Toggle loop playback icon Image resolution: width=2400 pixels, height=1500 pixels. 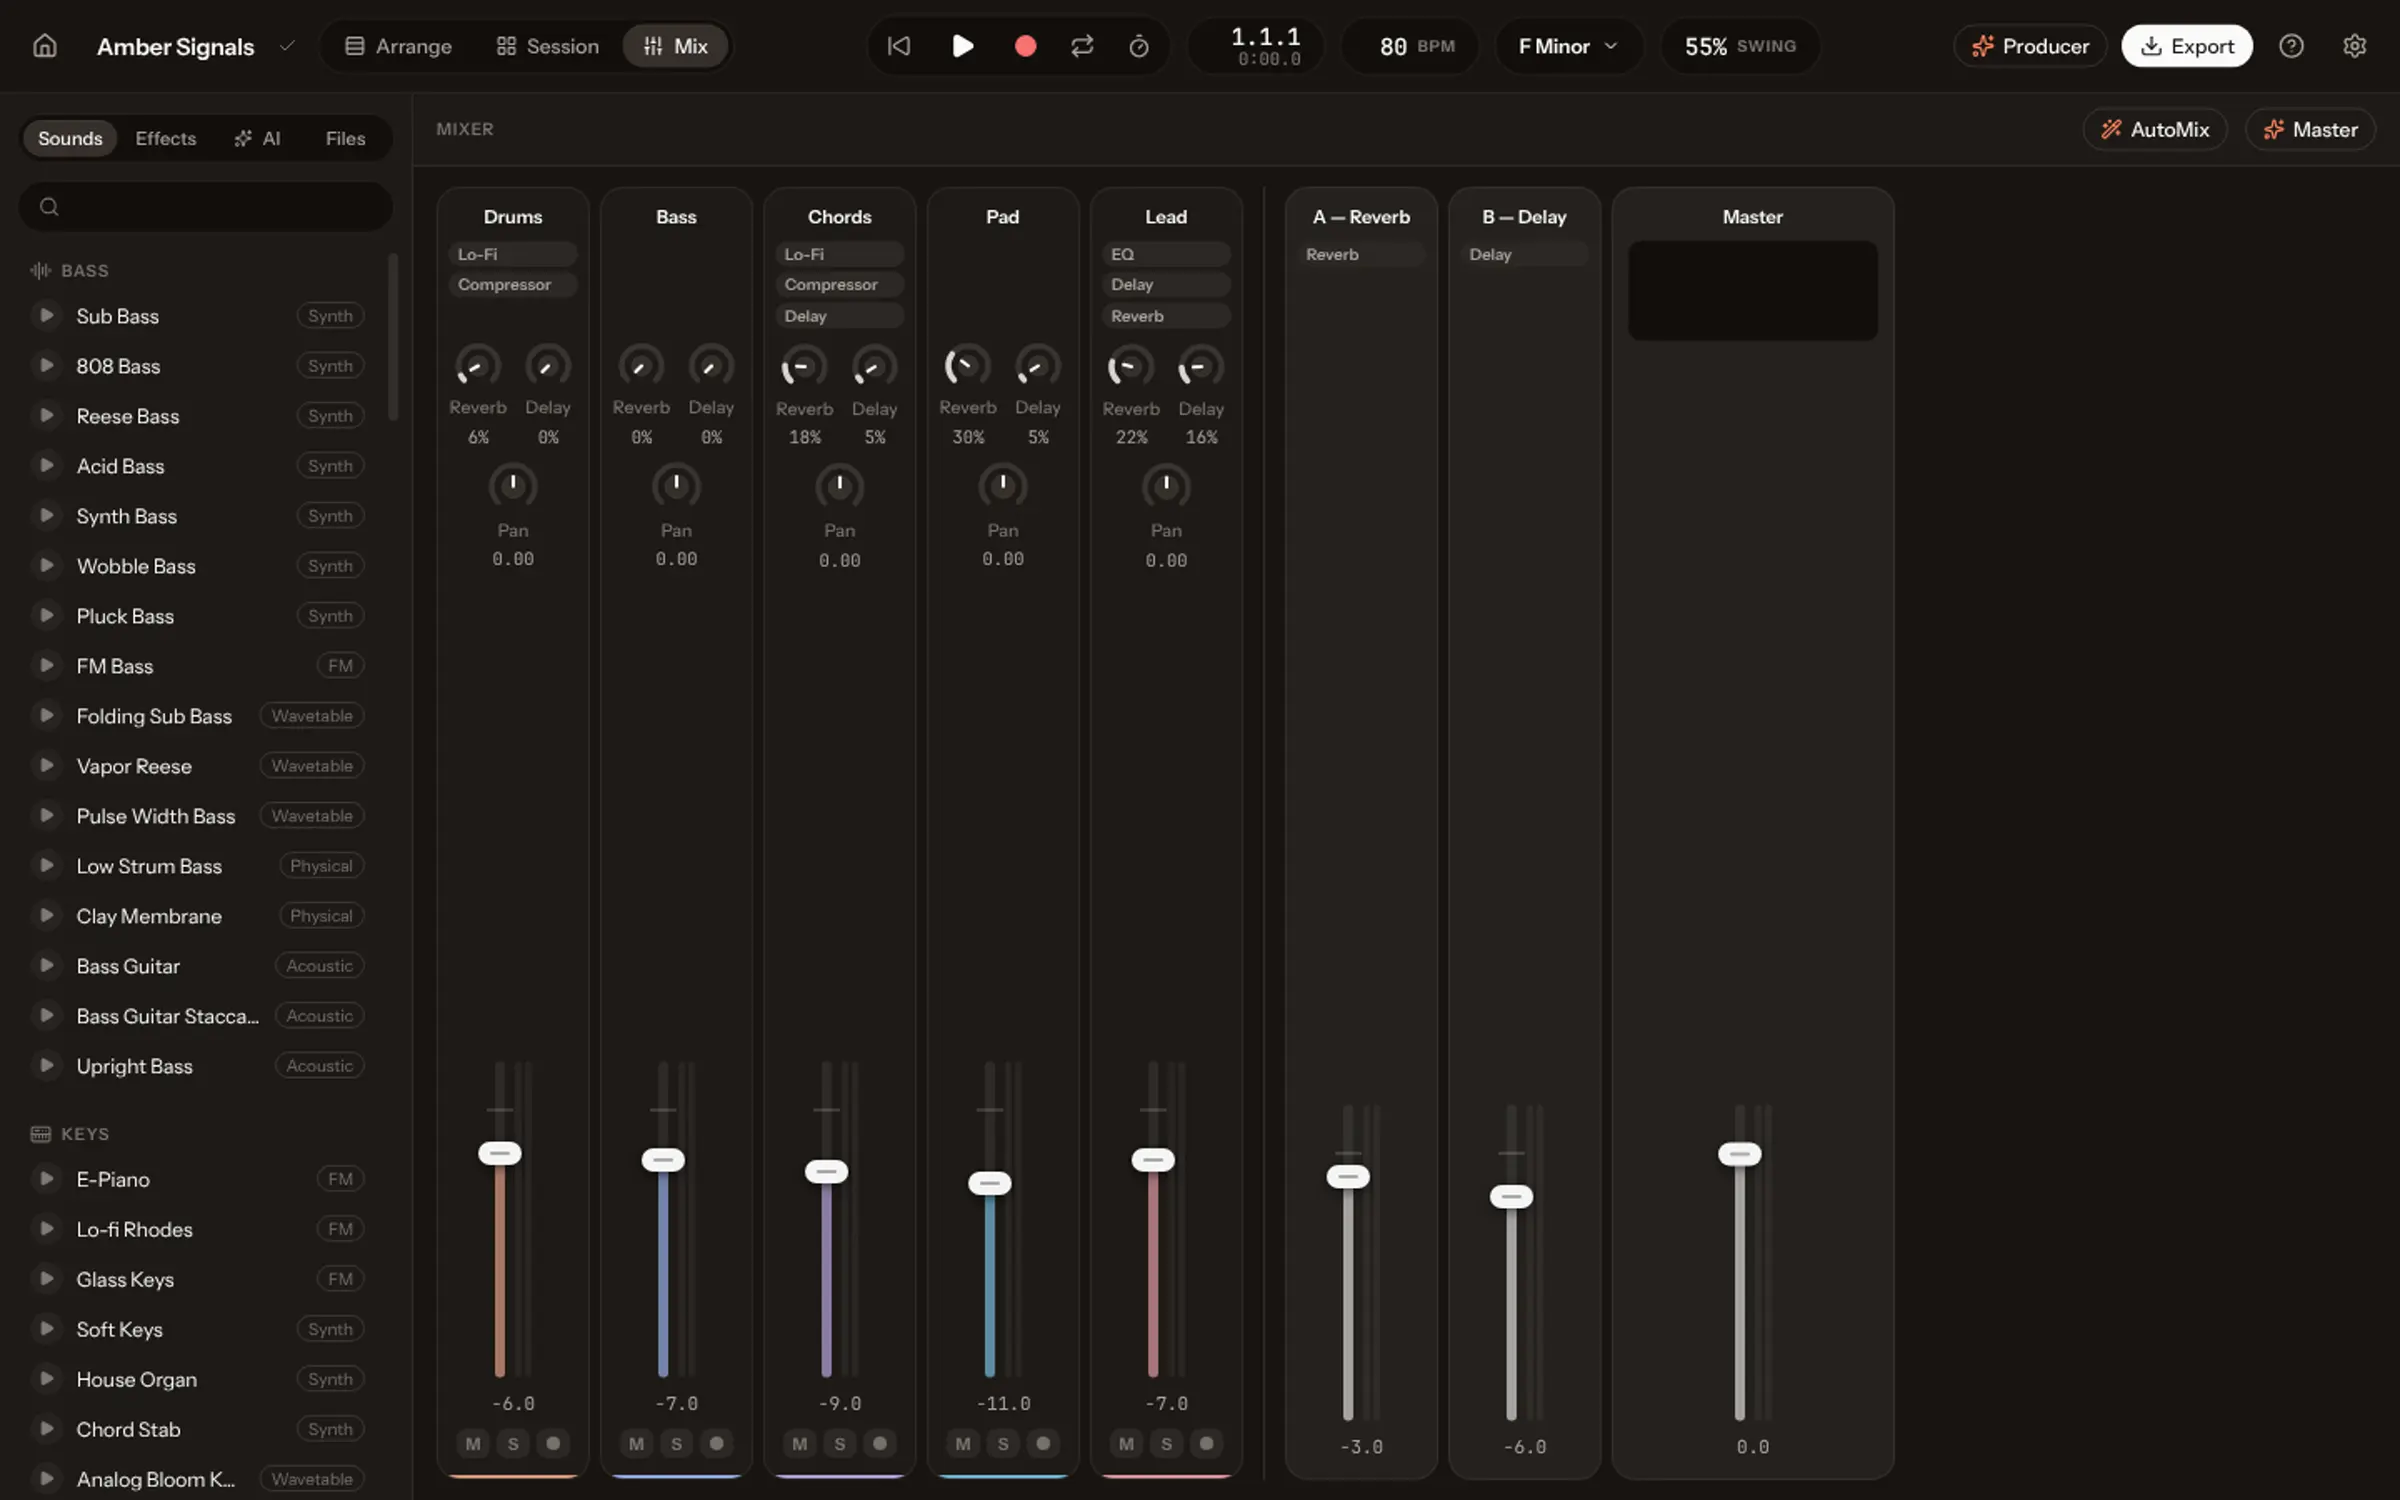click(1082, 46)
